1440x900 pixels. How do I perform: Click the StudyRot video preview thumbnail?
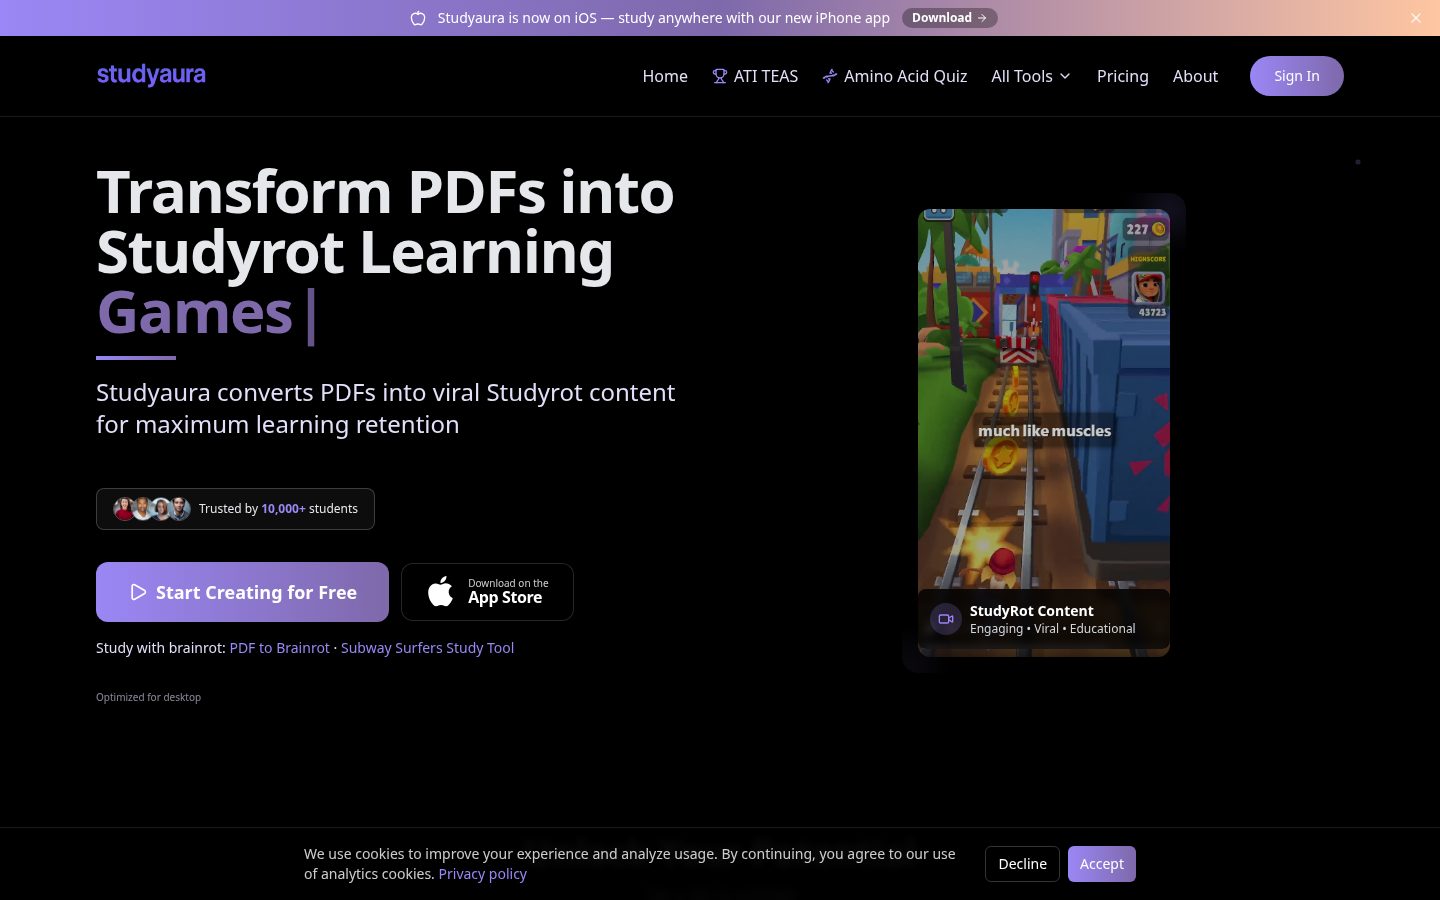(x=1044, y=432)
